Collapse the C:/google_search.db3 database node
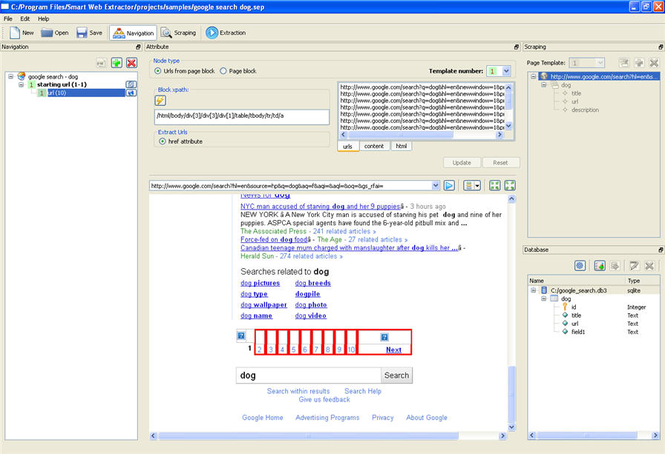Image resolution: width=665 pixels, height=454 pixels. [x=534, y=290]
